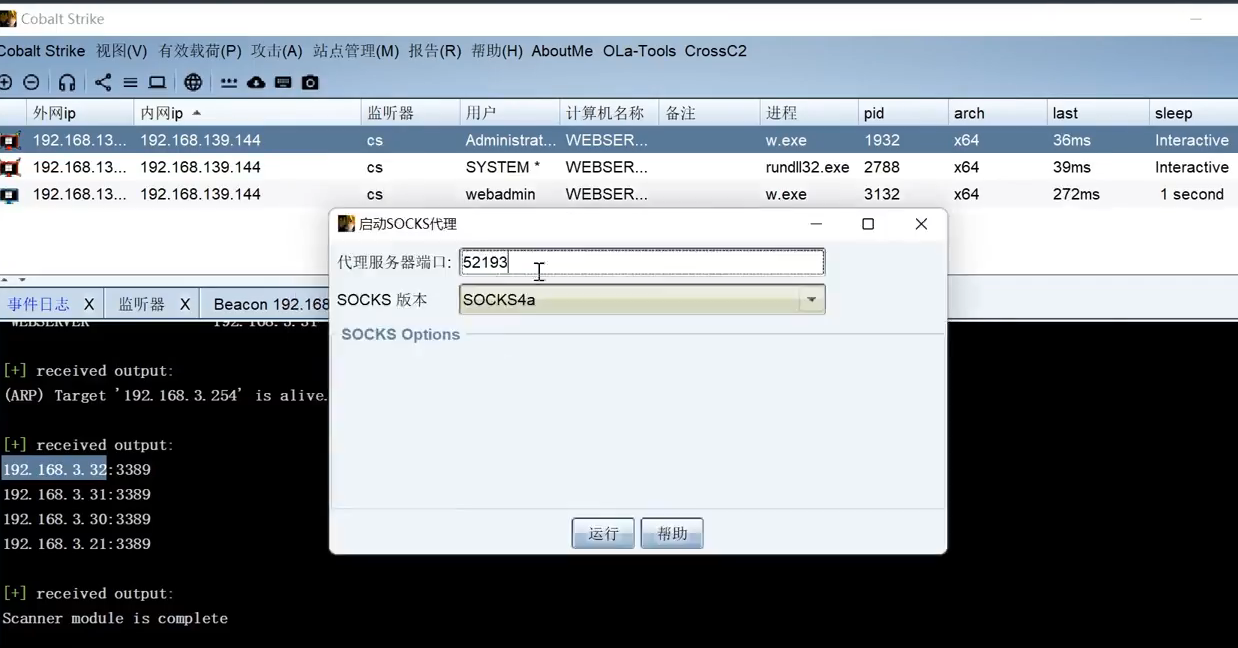View keystrokes via the keyboard icon

pos(283,82)
